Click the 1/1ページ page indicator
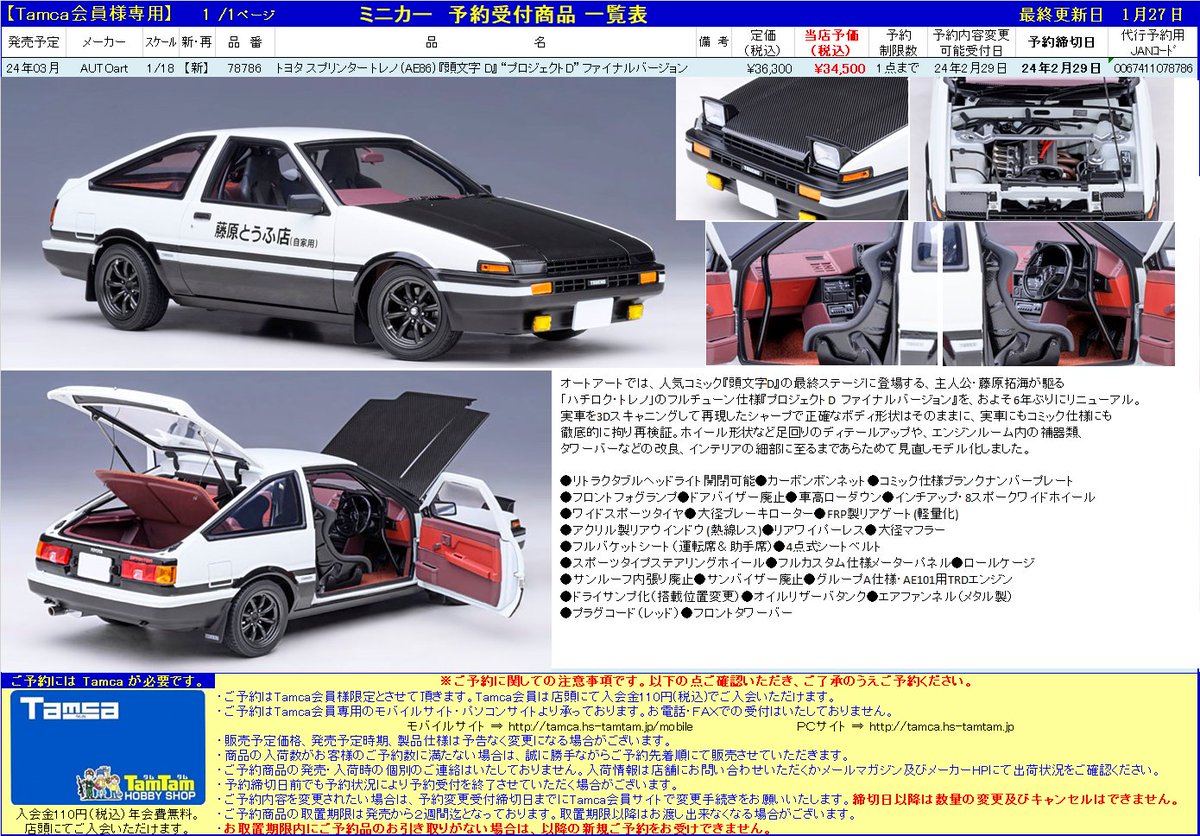1200x836 pixels. pyautogui.click(x=237, y=15)
